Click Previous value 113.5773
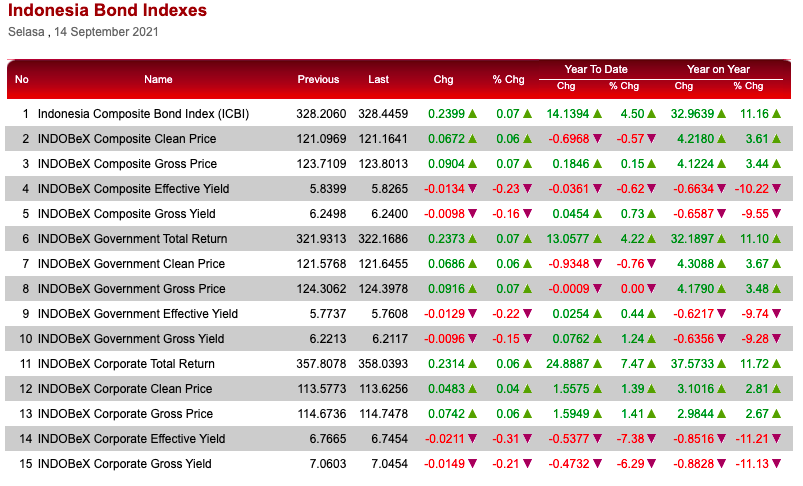 [322, 389]
